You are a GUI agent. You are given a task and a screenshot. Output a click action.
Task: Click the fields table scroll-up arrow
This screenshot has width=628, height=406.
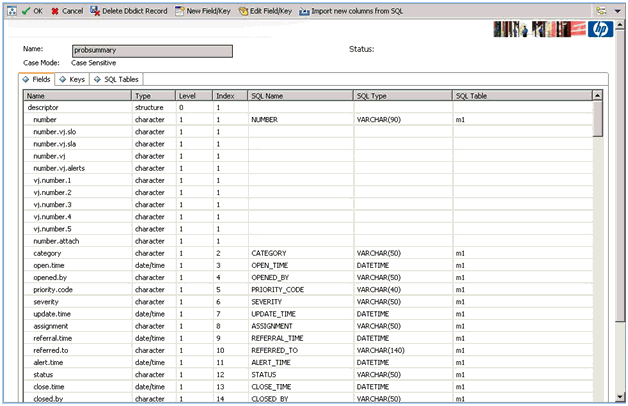tap(597, 95)
